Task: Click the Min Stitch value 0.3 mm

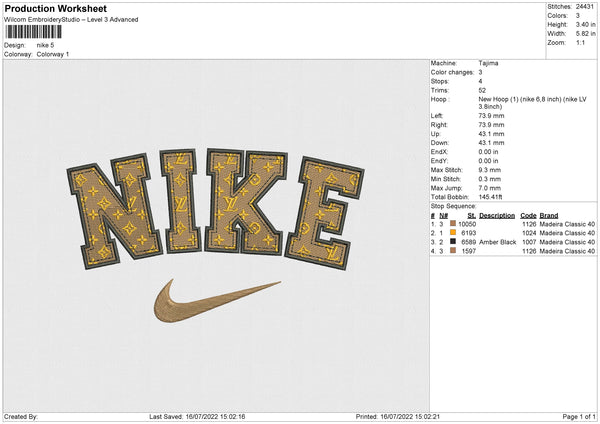Action: pyautogui.click(x=489, y=179)
